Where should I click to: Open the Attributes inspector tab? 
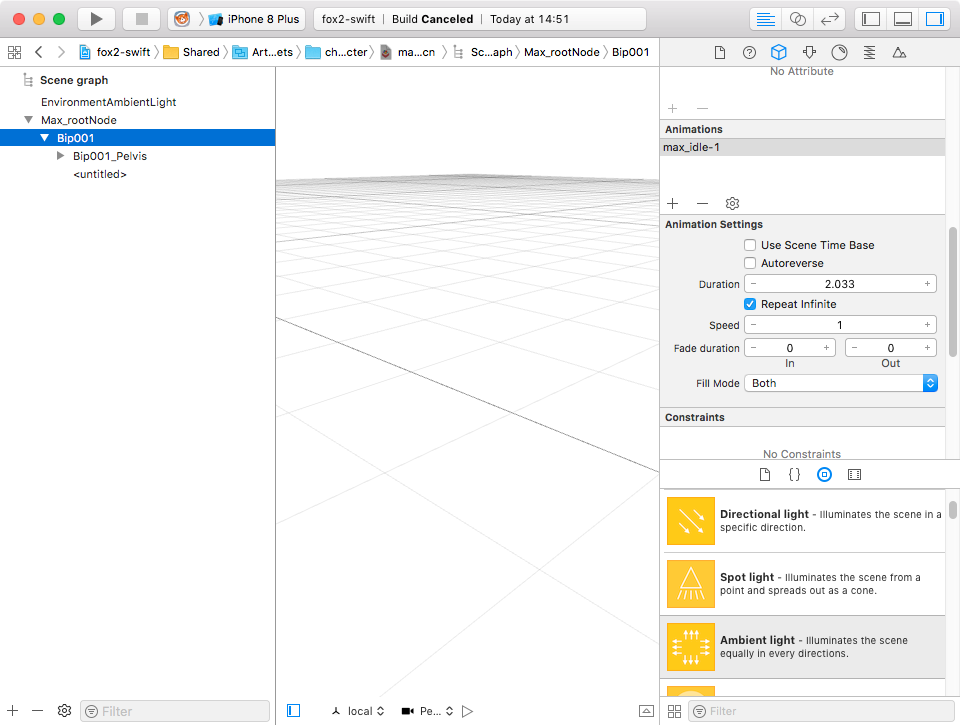coord(809,53)
